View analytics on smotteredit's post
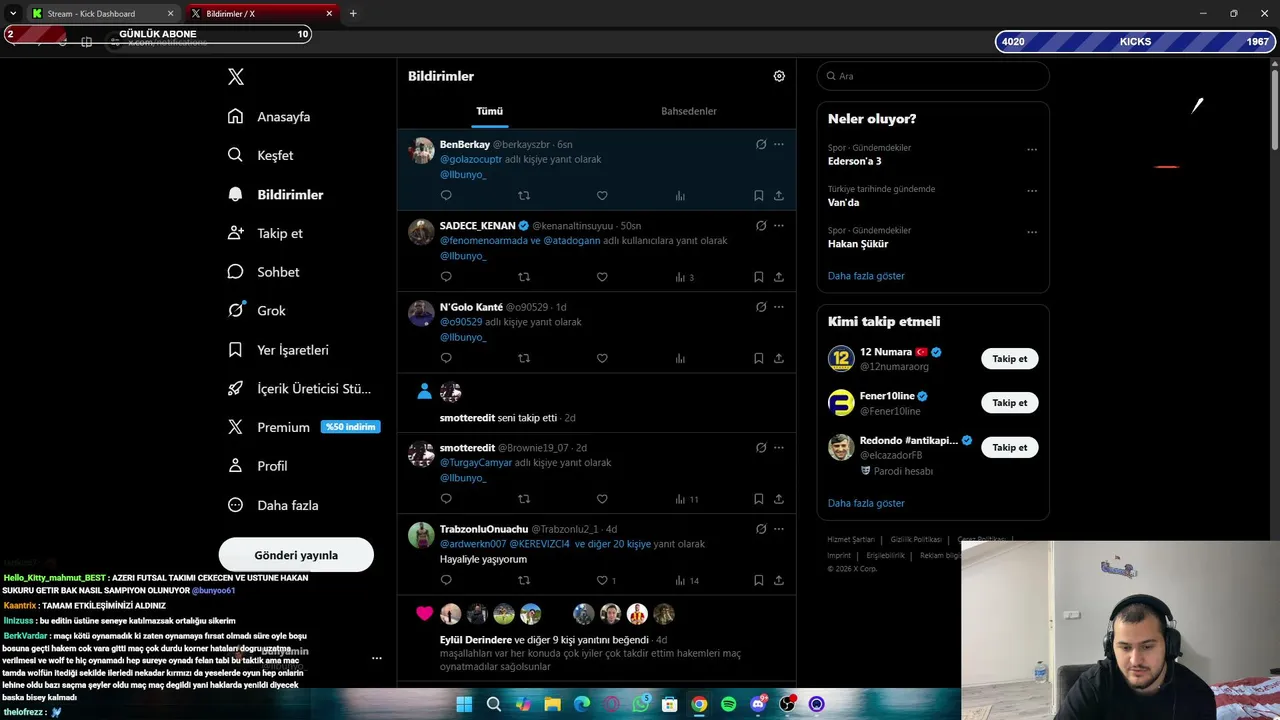Viewport: 1280px width, 720px height. [686, 499]
